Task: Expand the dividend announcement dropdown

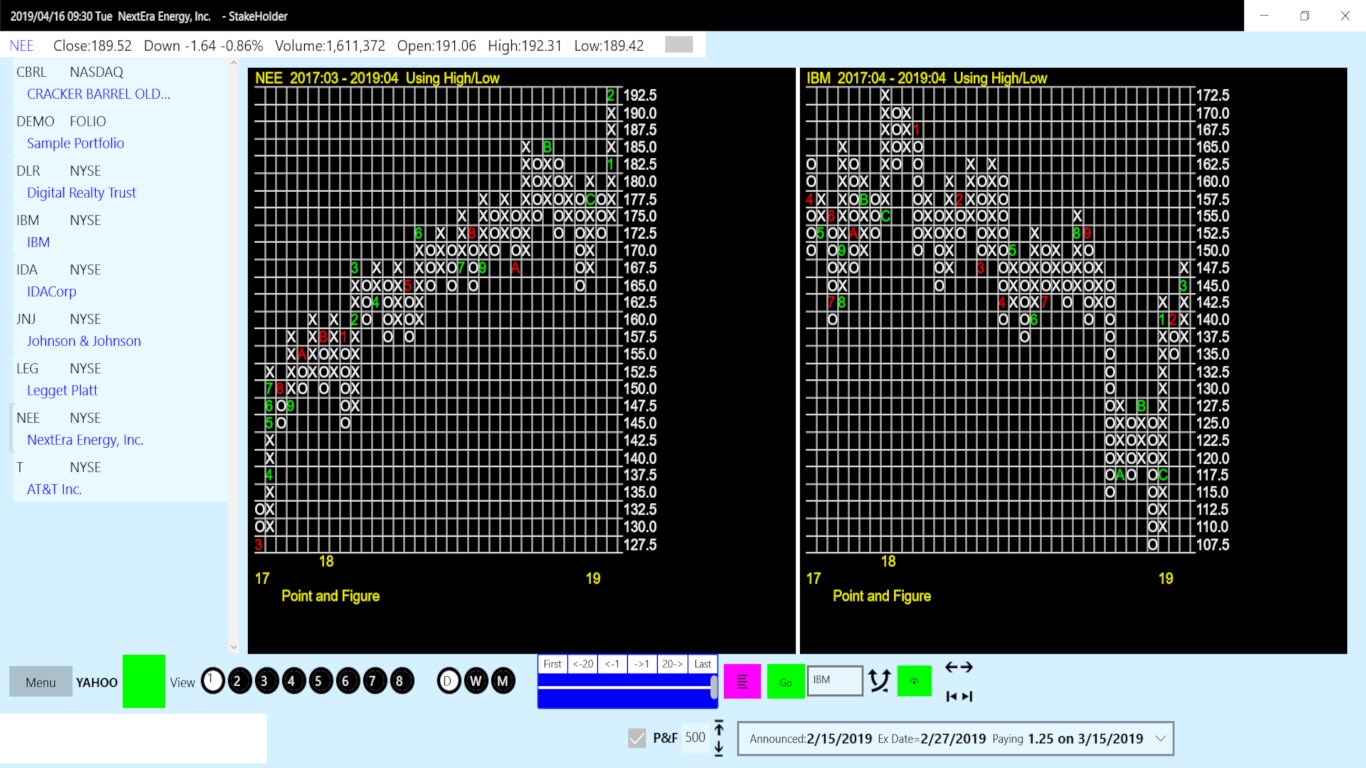Action: pos(1161,739)
